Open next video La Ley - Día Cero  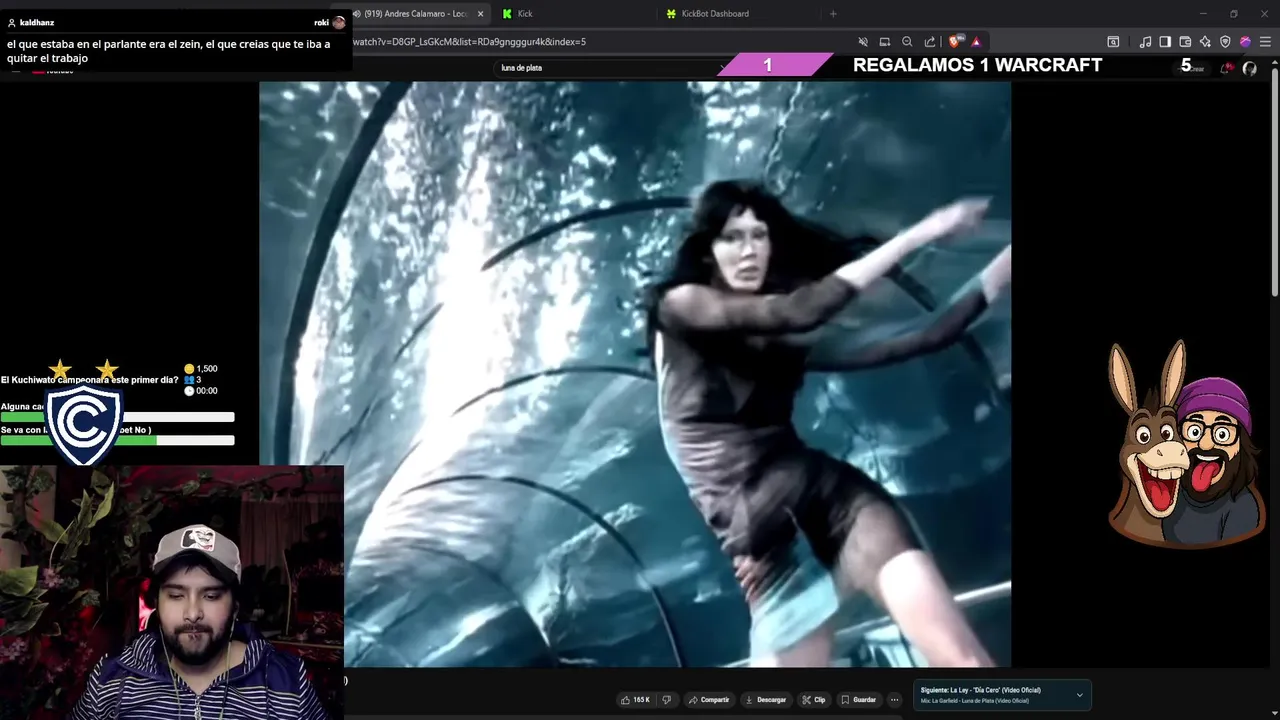pos(981,690)
